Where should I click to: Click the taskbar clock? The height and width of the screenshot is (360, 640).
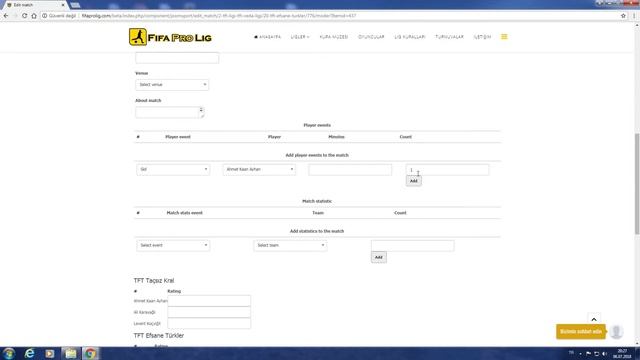[x=622, y=353]
